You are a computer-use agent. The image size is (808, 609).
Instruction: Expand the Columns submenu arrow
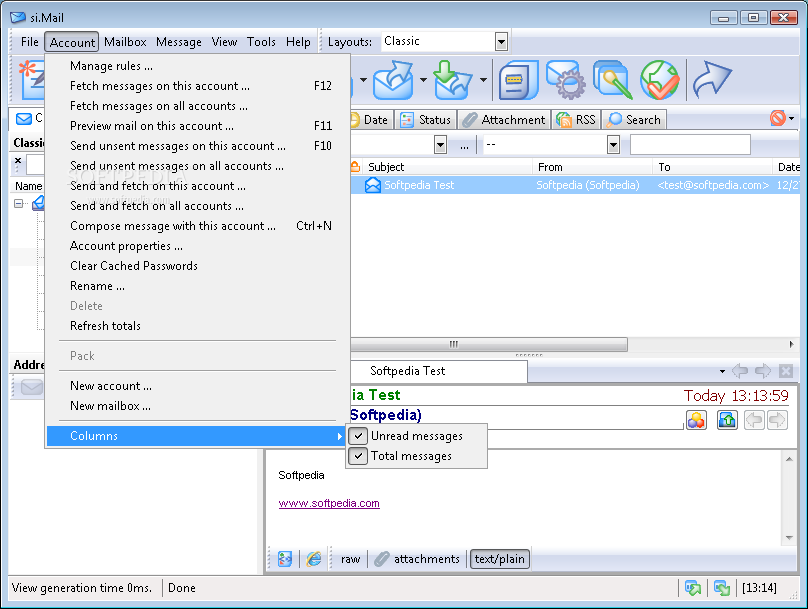(x=339, y=436)
